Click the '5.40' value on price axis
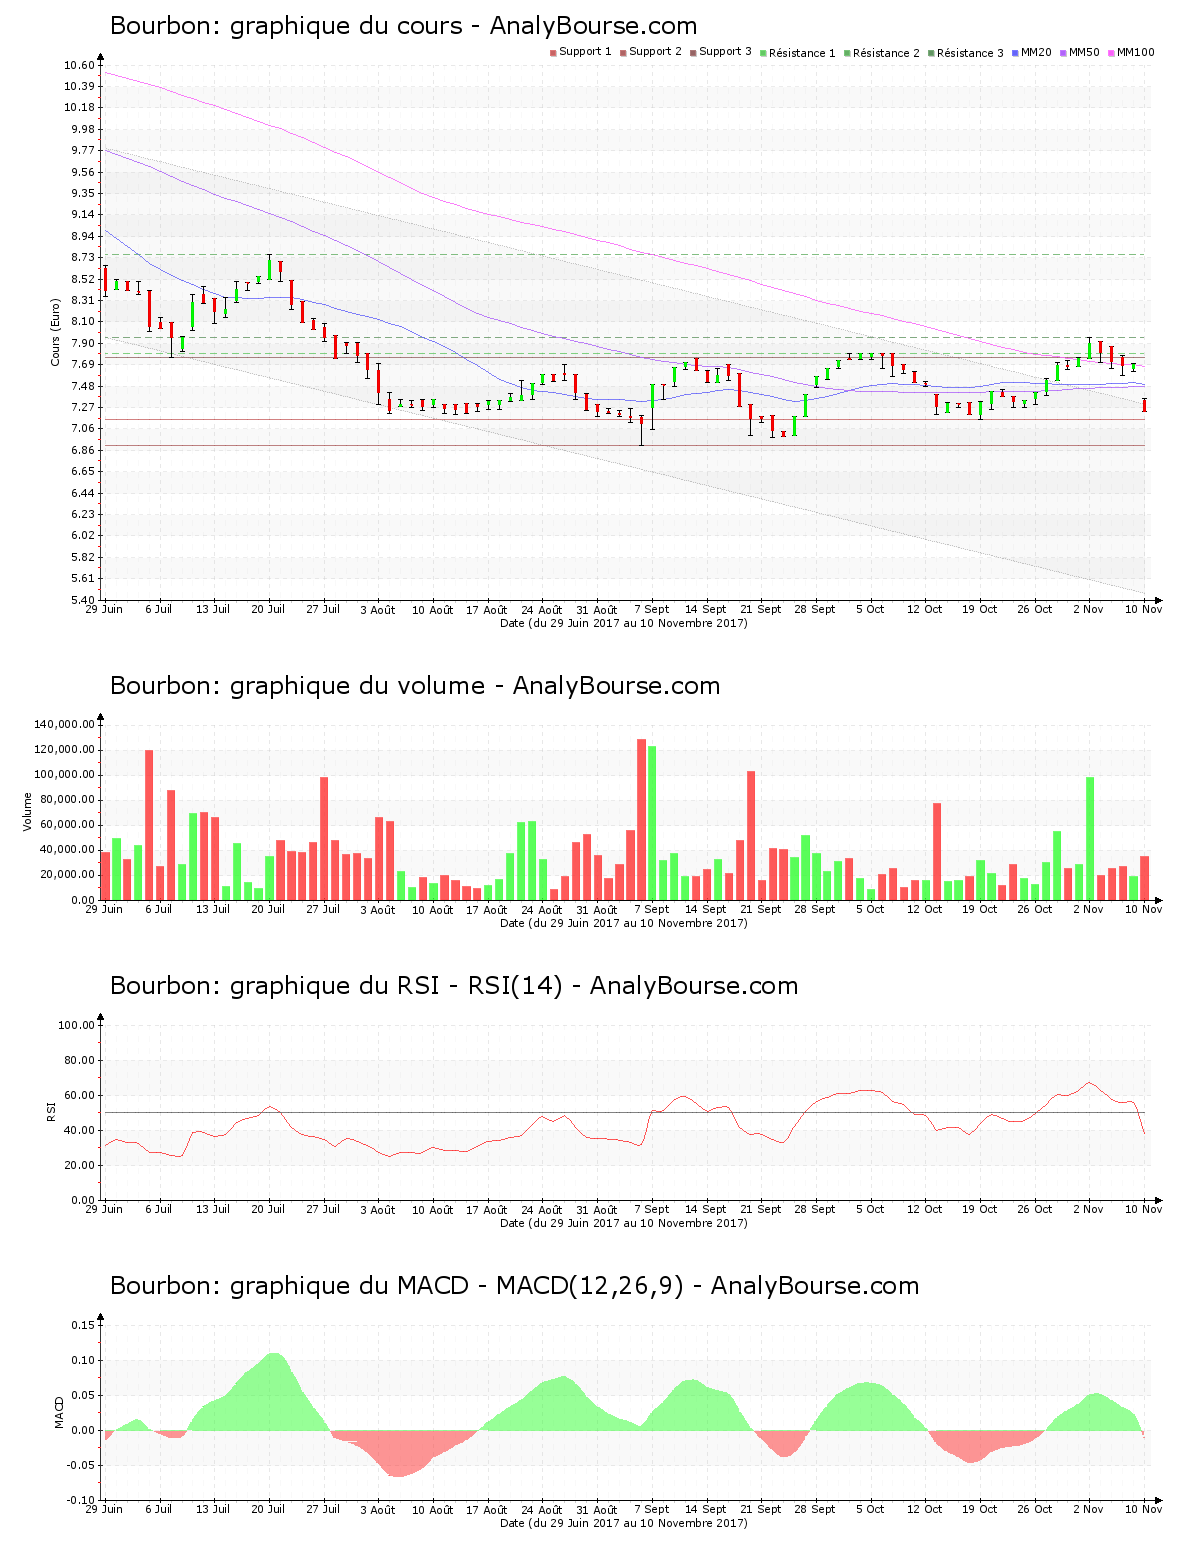Screen dimensions: 1200x1550 pos(82,600)
